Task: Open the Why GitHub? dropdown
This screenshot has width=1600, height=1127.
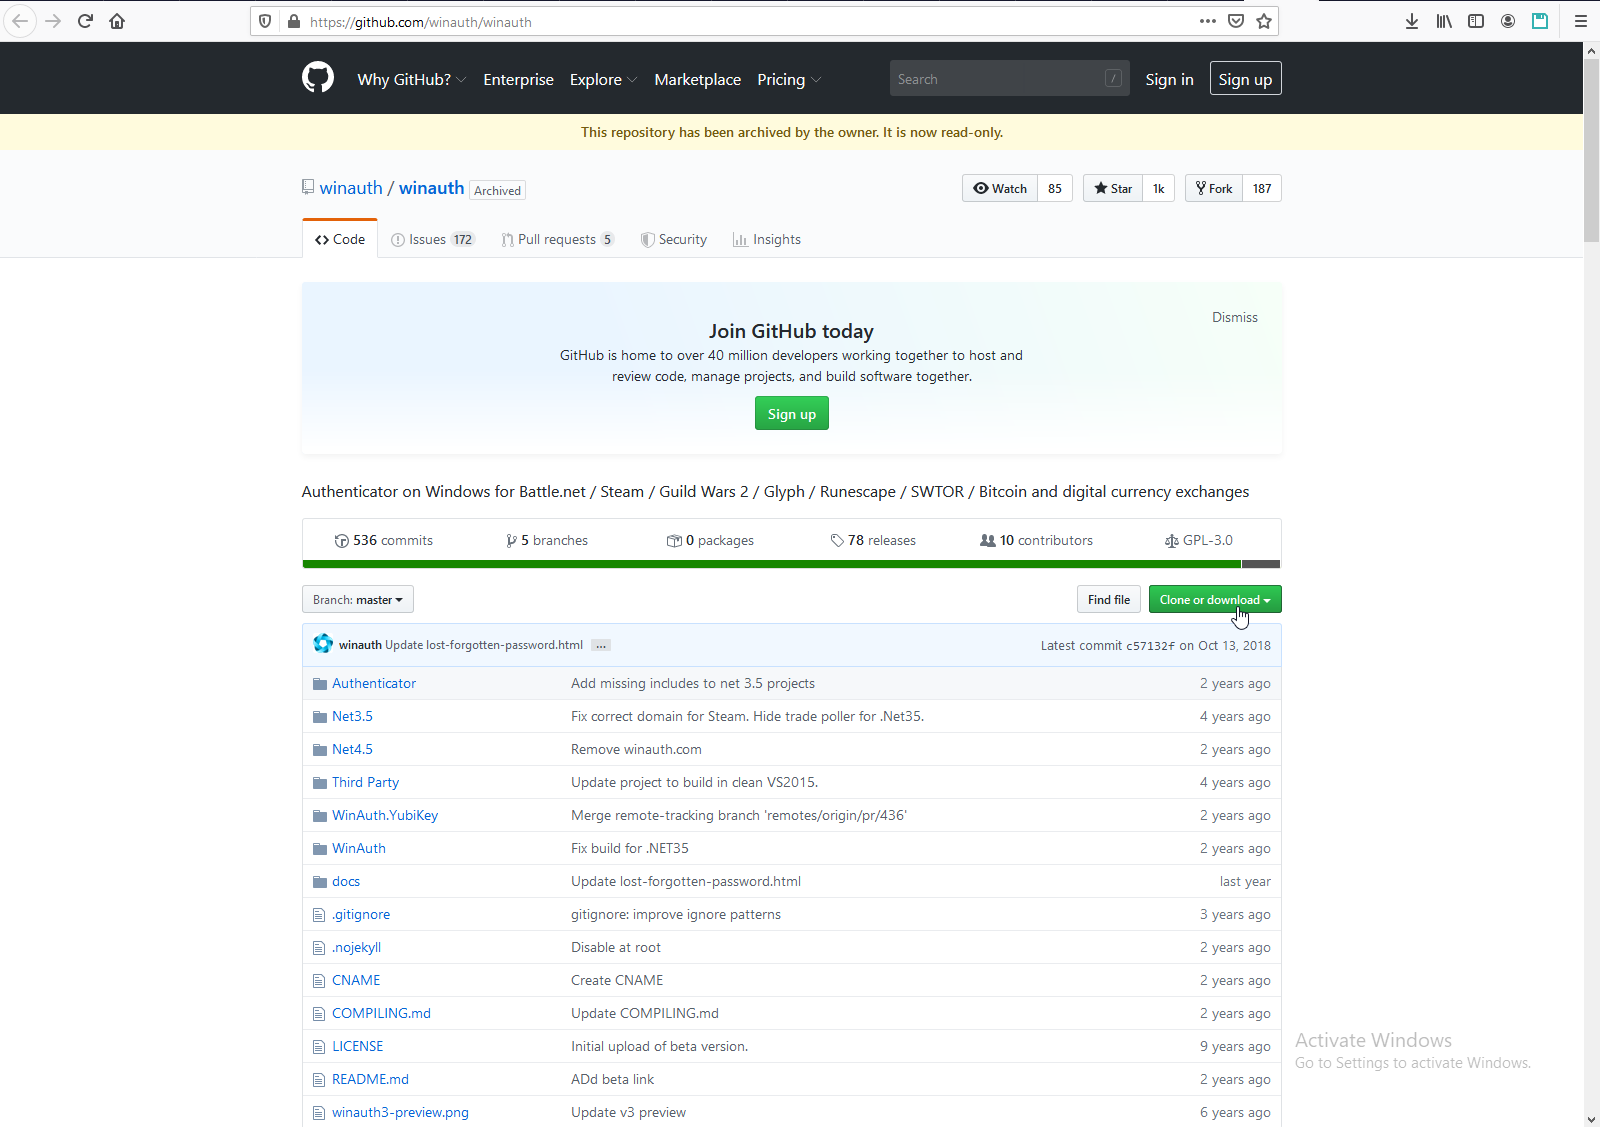Action: (x=411, y=79)
